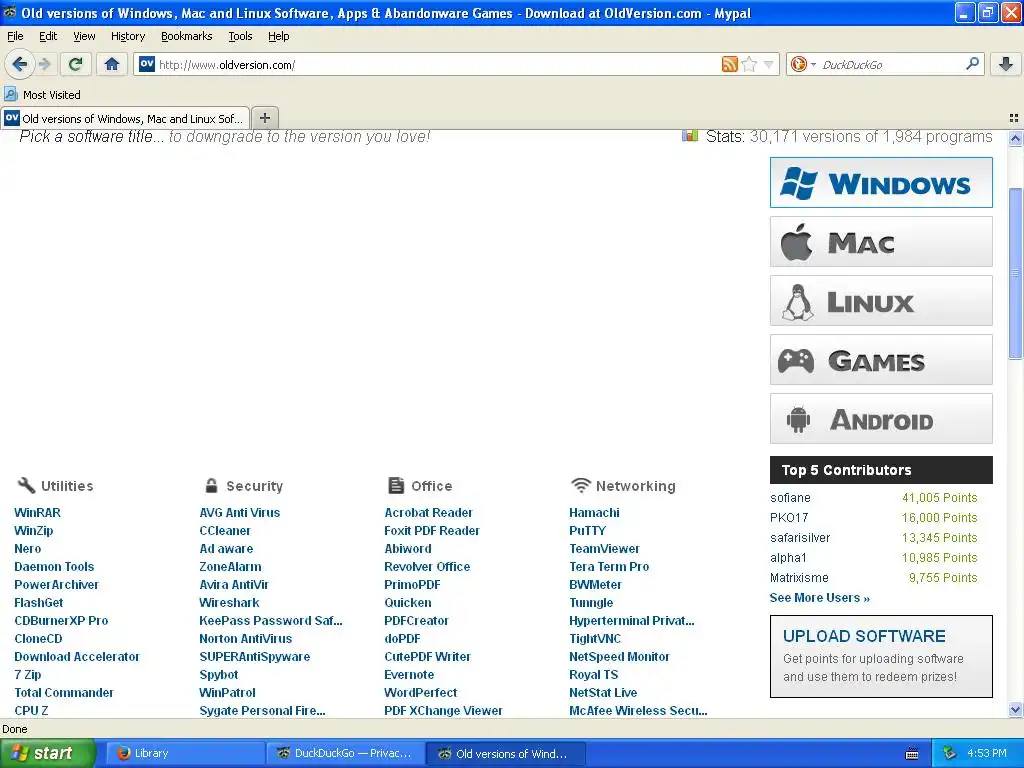Image resolution: width=1024 pixels, height=768 pixels.
Task: Open the PDFCreator link
Action: click(x=416, y=620)
